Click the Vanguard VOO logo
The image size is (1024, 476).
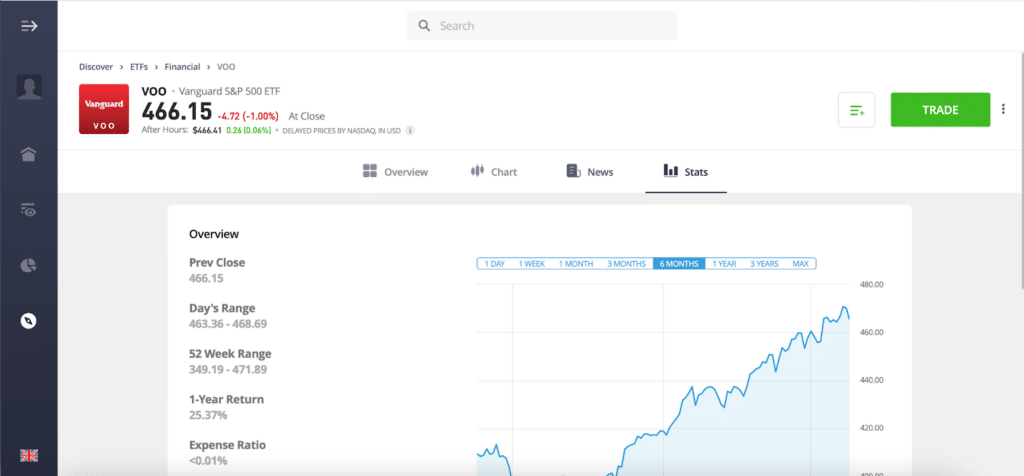(104, 109)
